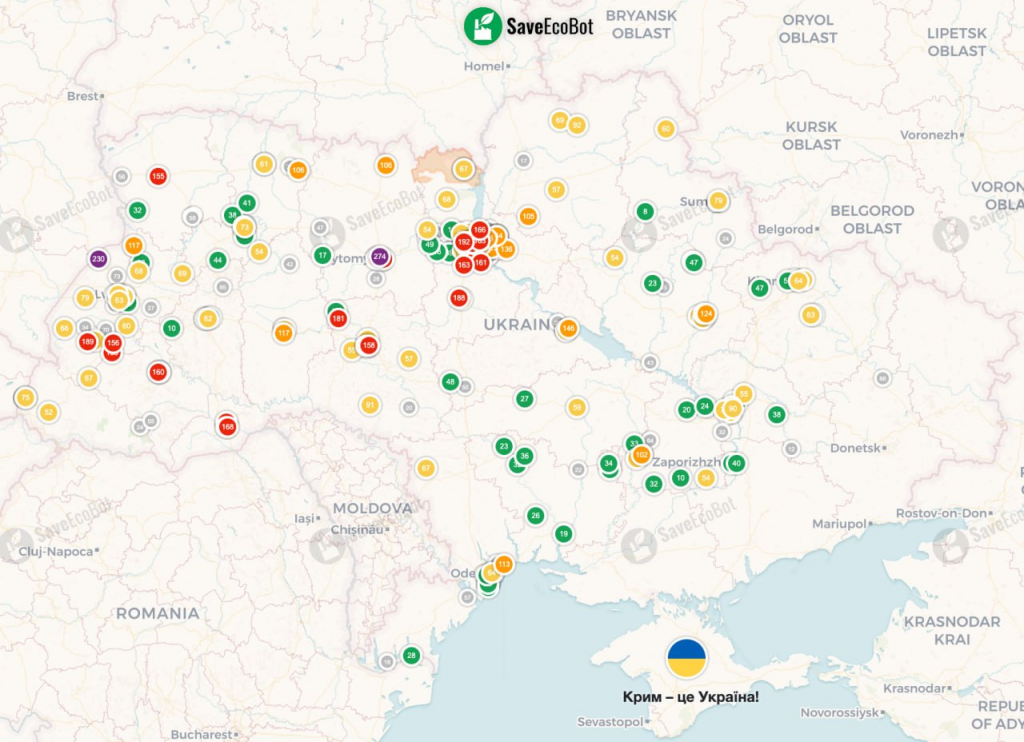This screenshot has width=1024, height=742.
Task: Click the red 188 marker south of Kyiv
Action: tap(459, 298)
